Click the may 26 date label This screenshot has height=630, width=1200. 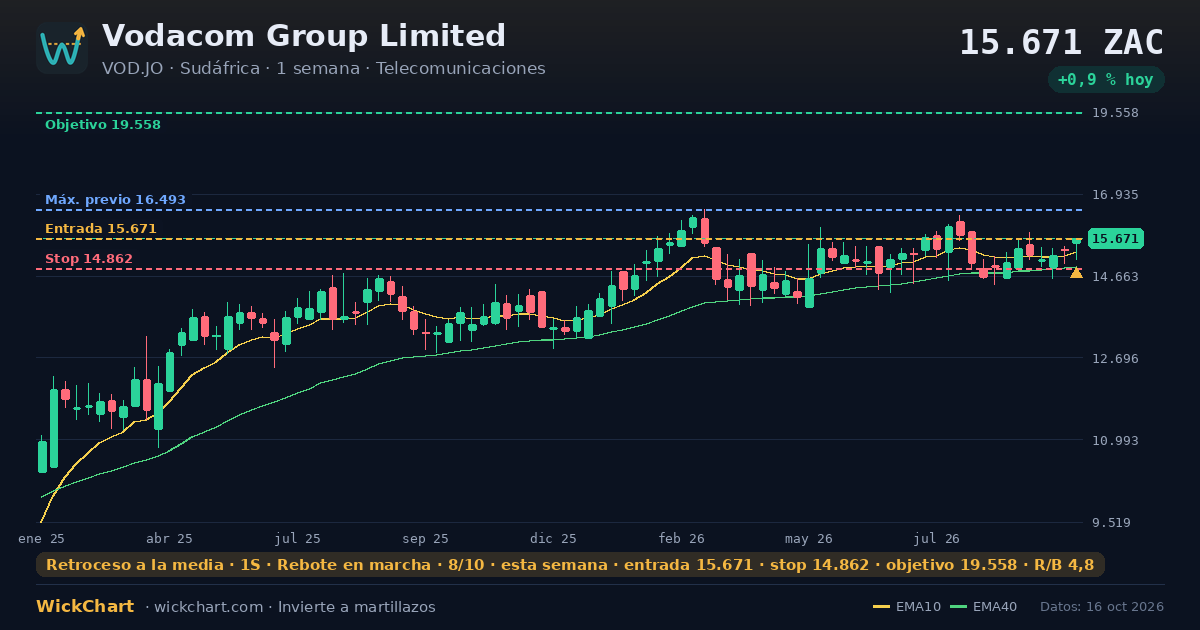(810, 539)
